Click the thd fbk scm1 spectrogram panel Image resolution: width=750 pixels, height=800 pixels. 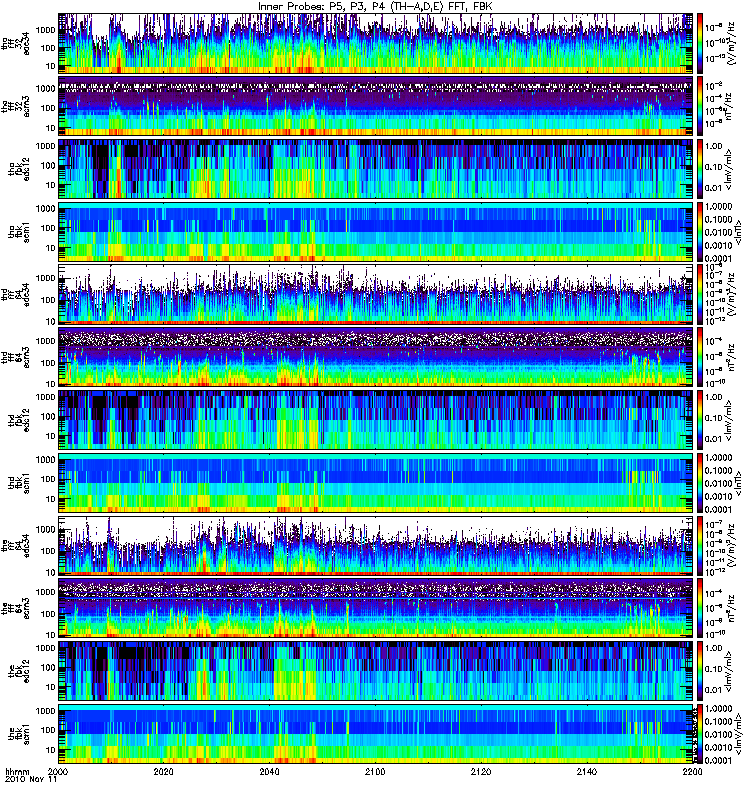[376, 483]
